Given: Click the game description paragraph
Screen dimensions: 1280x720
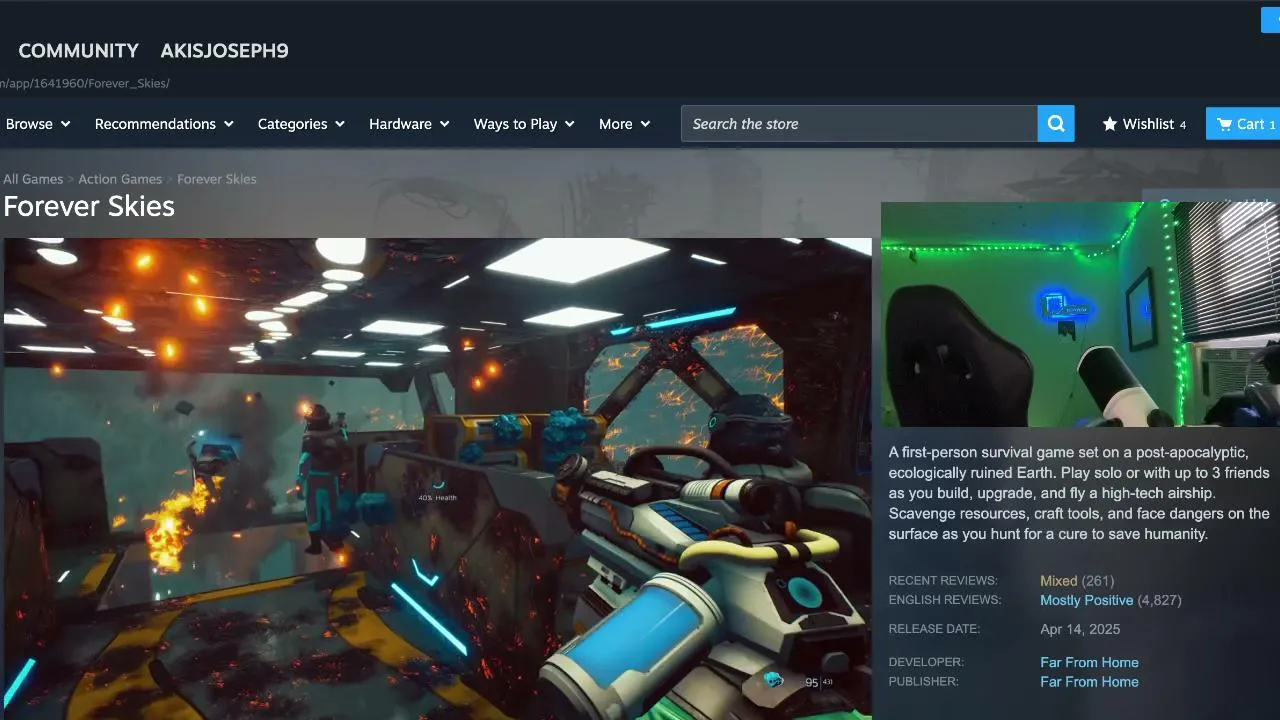Looking at the screenshot, I should 1080,493.
